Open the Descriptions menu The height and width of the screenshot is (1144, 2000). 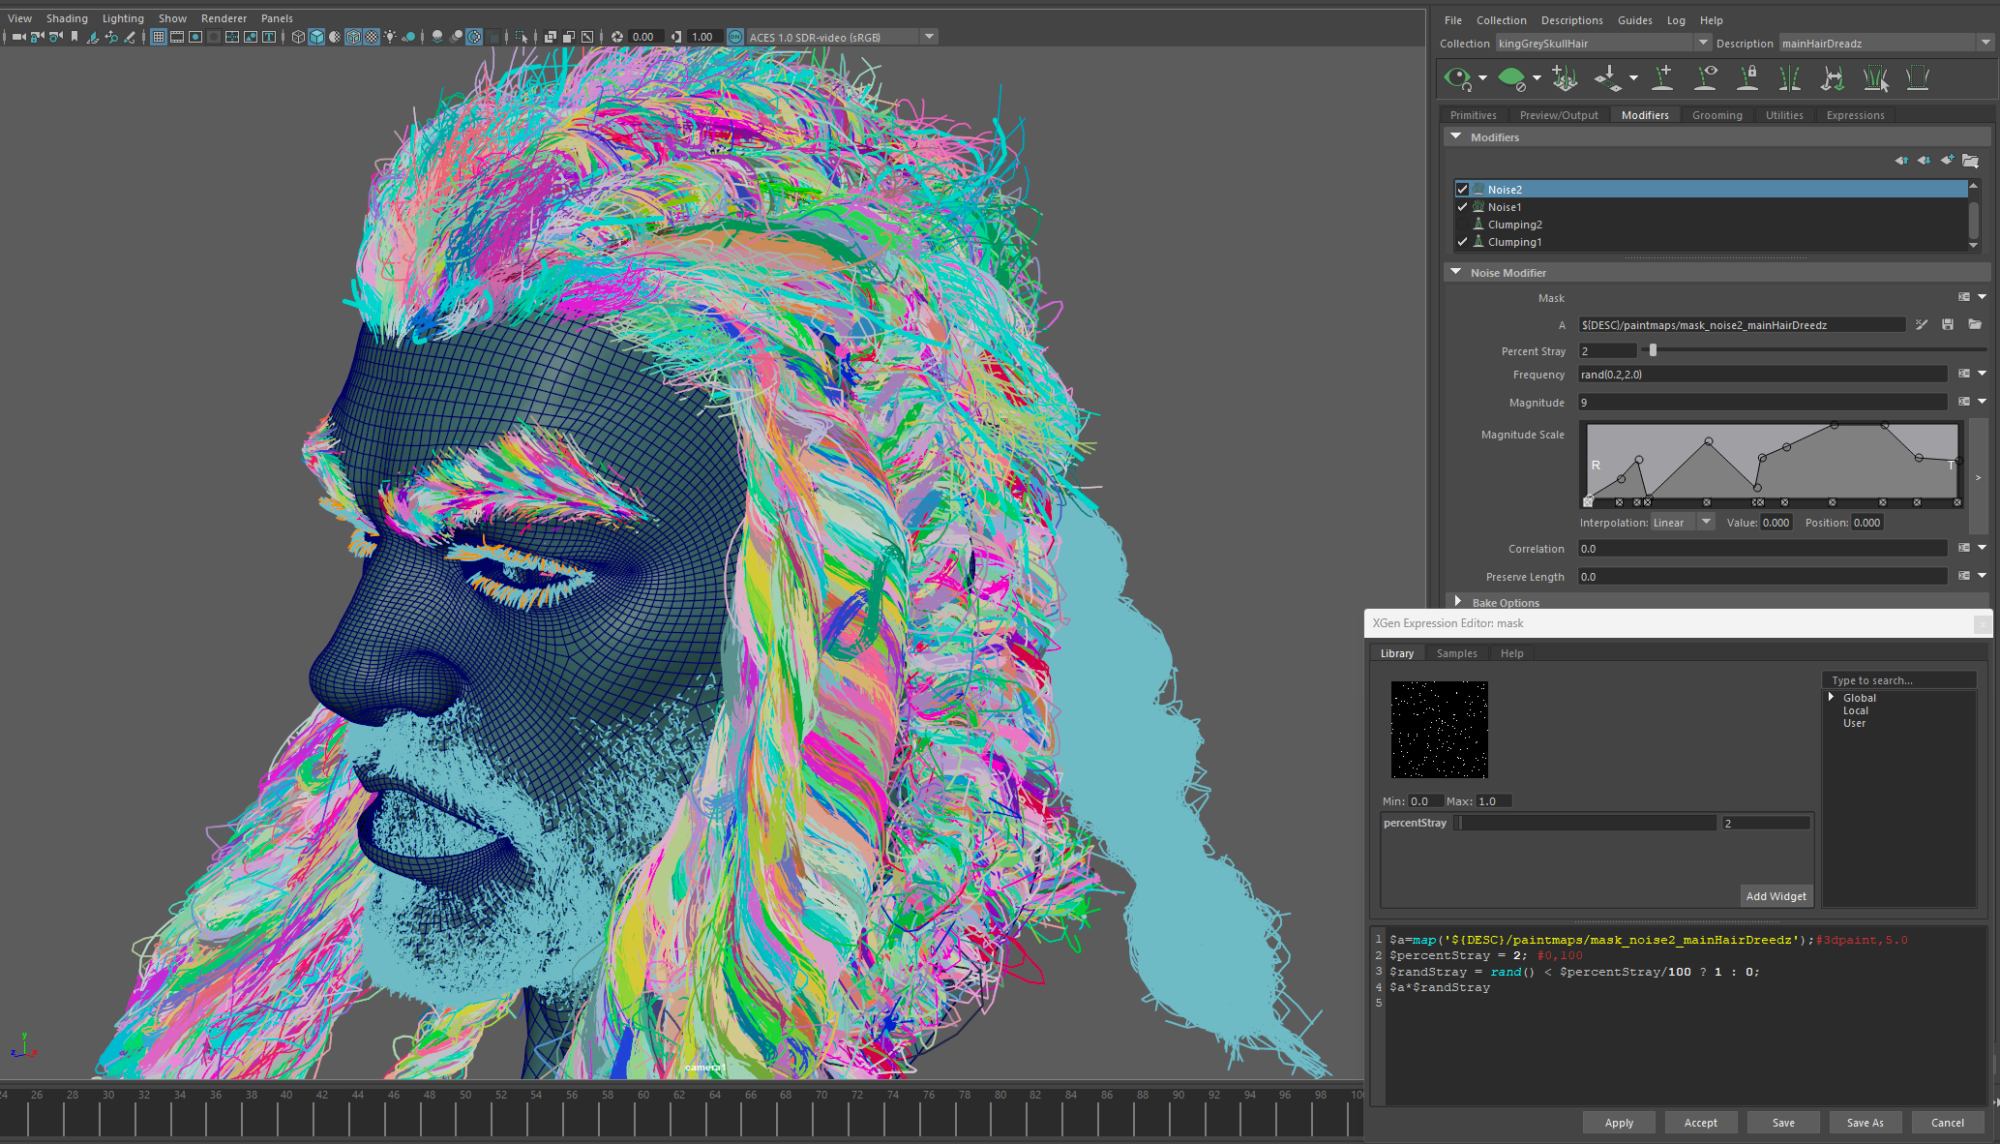coord(1571,20)
